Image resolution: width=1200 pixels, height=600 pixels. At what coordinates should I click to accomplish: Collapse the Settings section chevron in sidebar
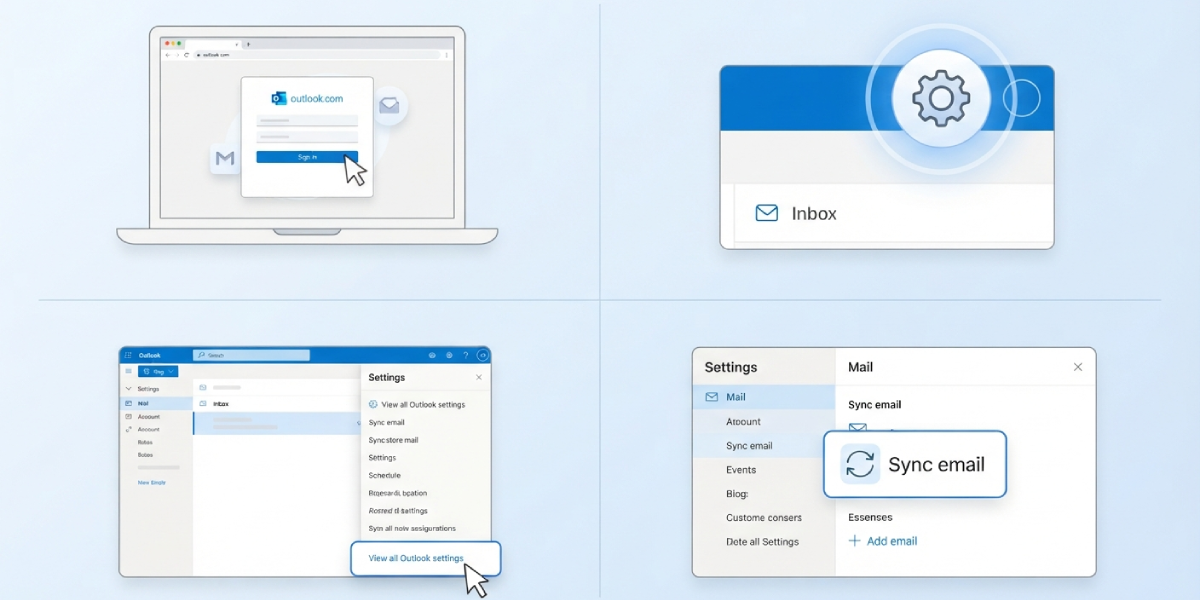tap(128, 389)
